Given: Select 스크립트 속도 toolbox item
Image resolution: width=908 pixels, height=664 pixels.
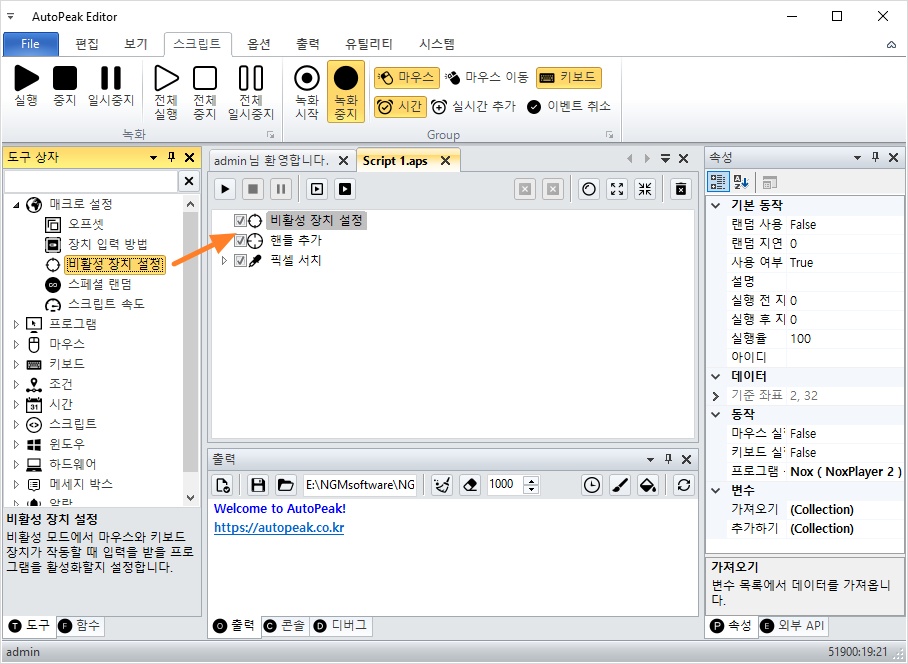Looking at the screenshot, I should (107, 304).
